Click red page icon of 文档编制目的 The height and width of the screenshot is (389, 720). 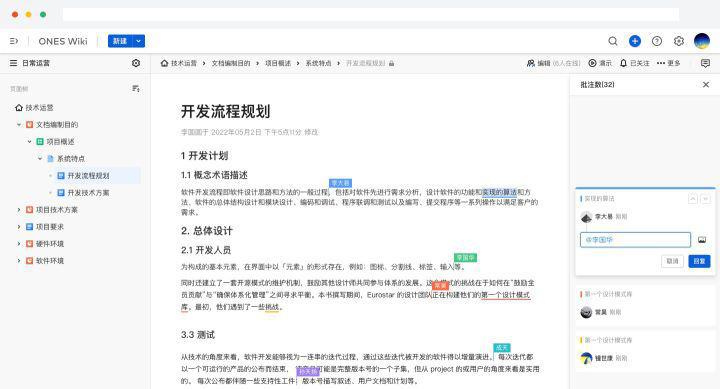pyautogui.click(x=29, y=124)
